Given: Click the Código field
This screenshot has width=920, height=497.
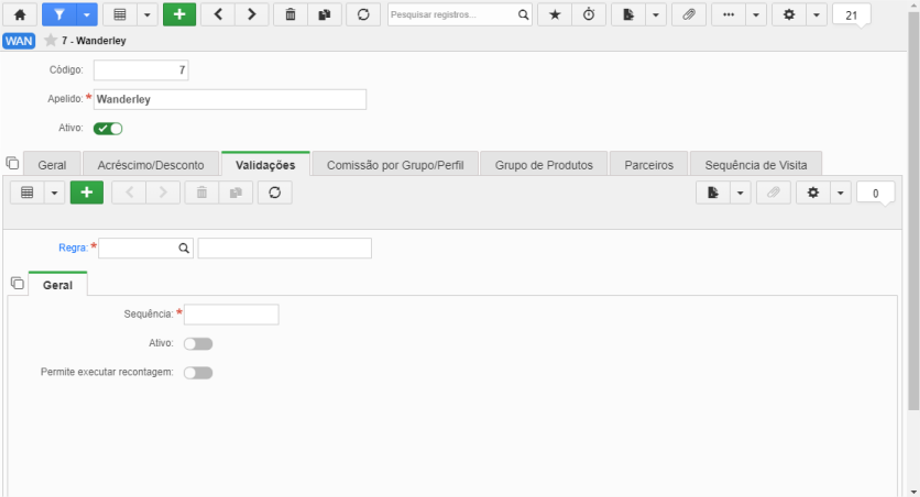Looking at the screenshot, I should [x=141, y=70].
